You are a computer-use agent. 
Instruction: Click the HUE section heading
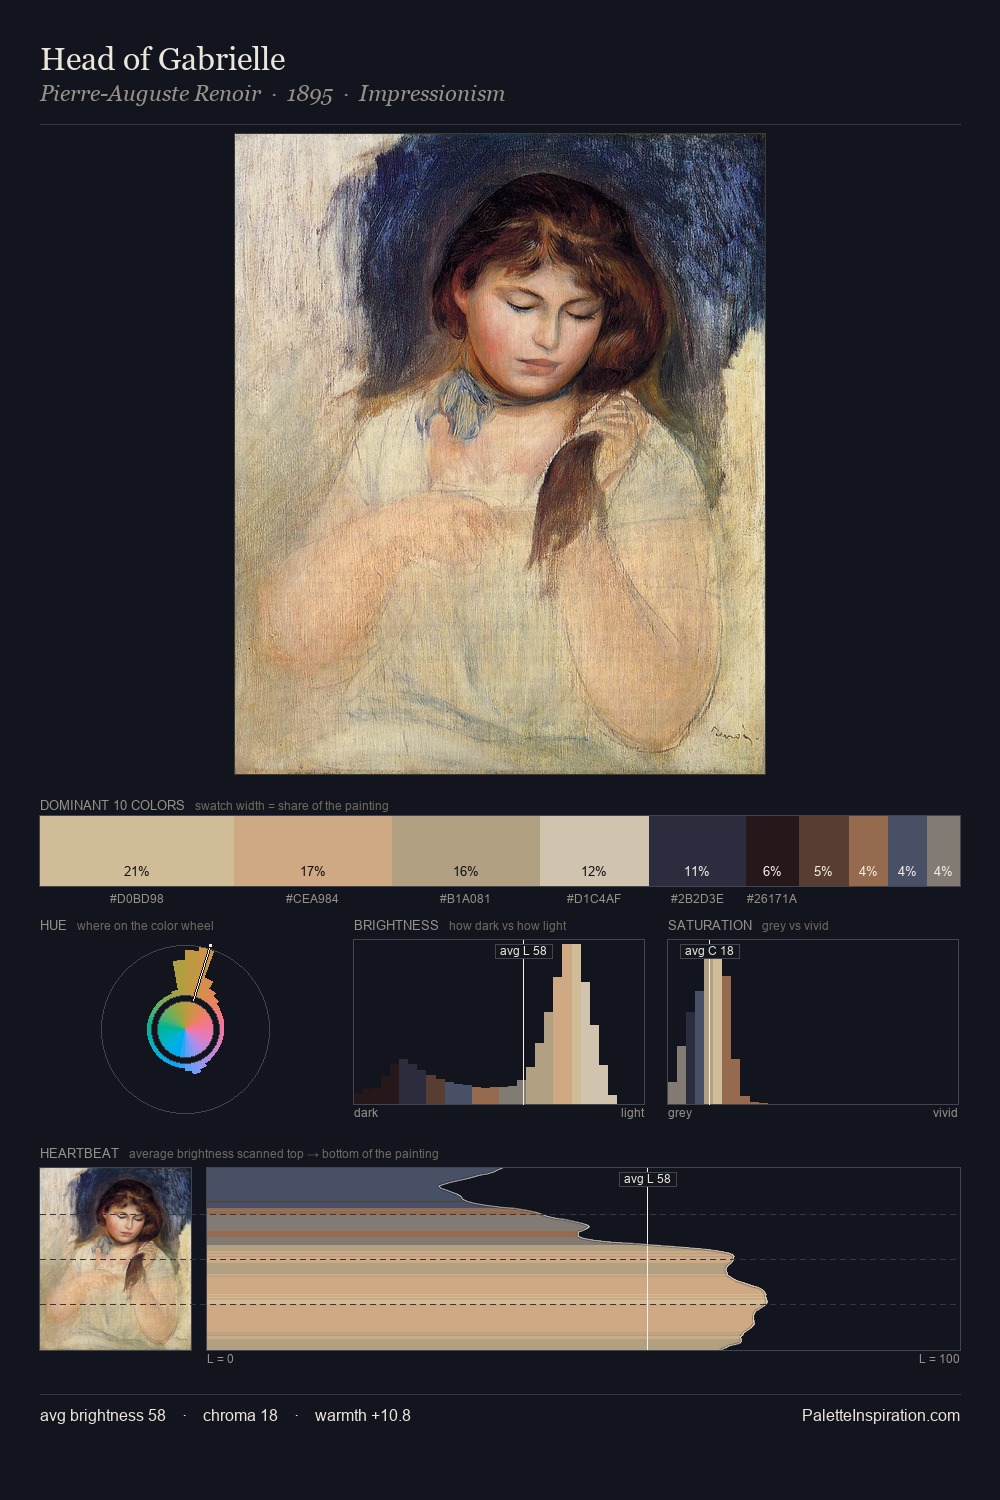[53, 925]
